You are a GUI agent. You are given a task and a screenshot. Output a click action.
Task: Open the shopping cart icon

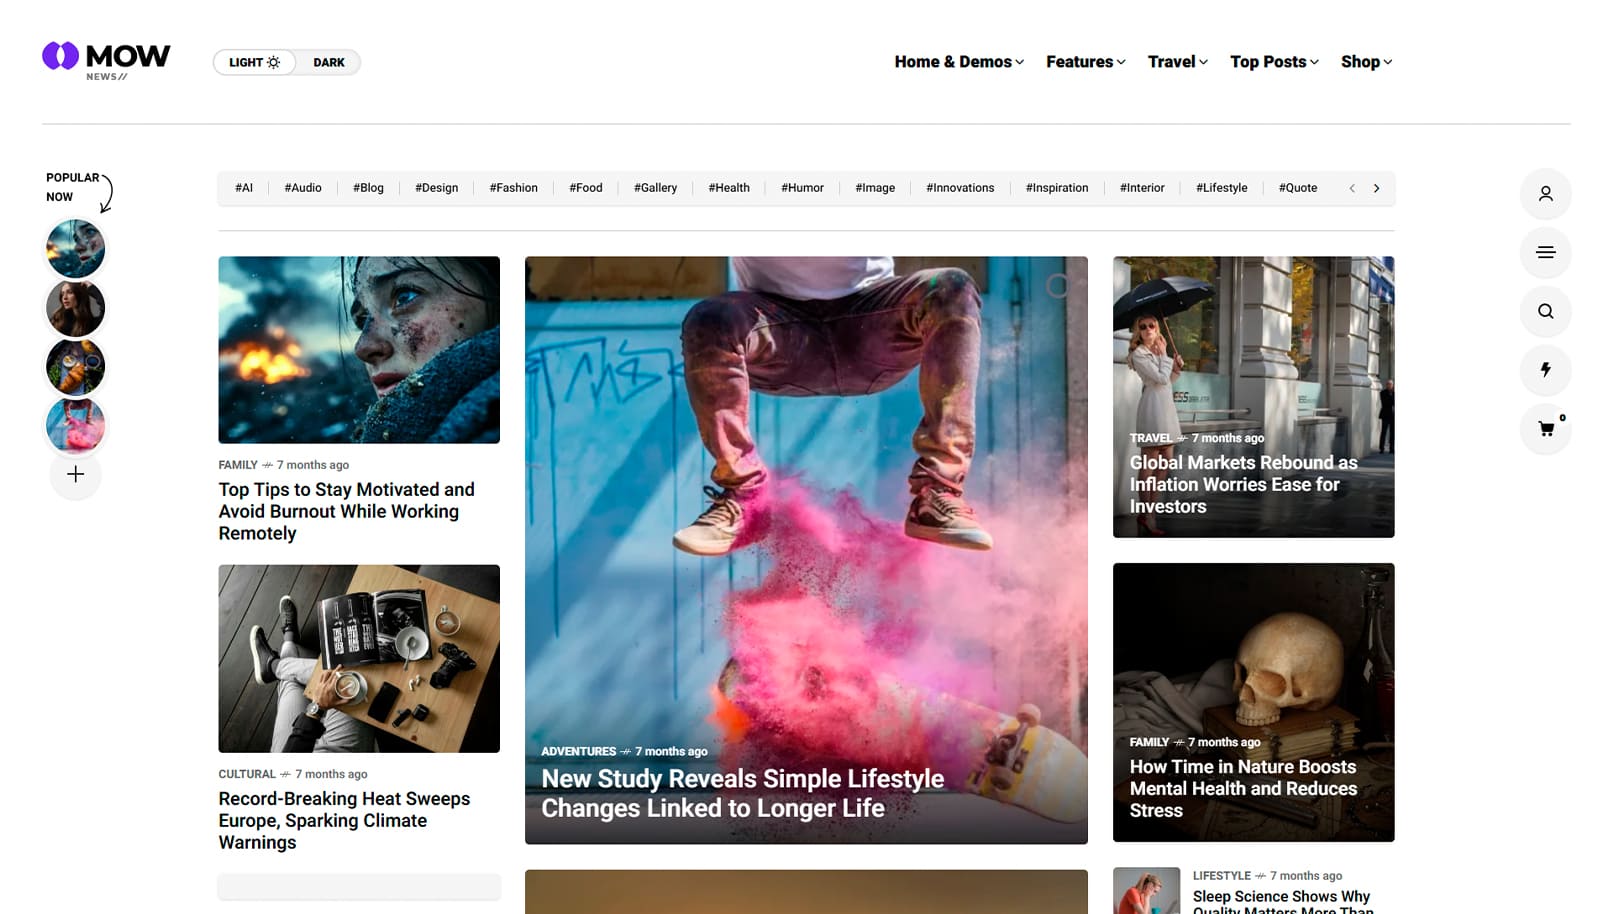[x=1545, y=428]
